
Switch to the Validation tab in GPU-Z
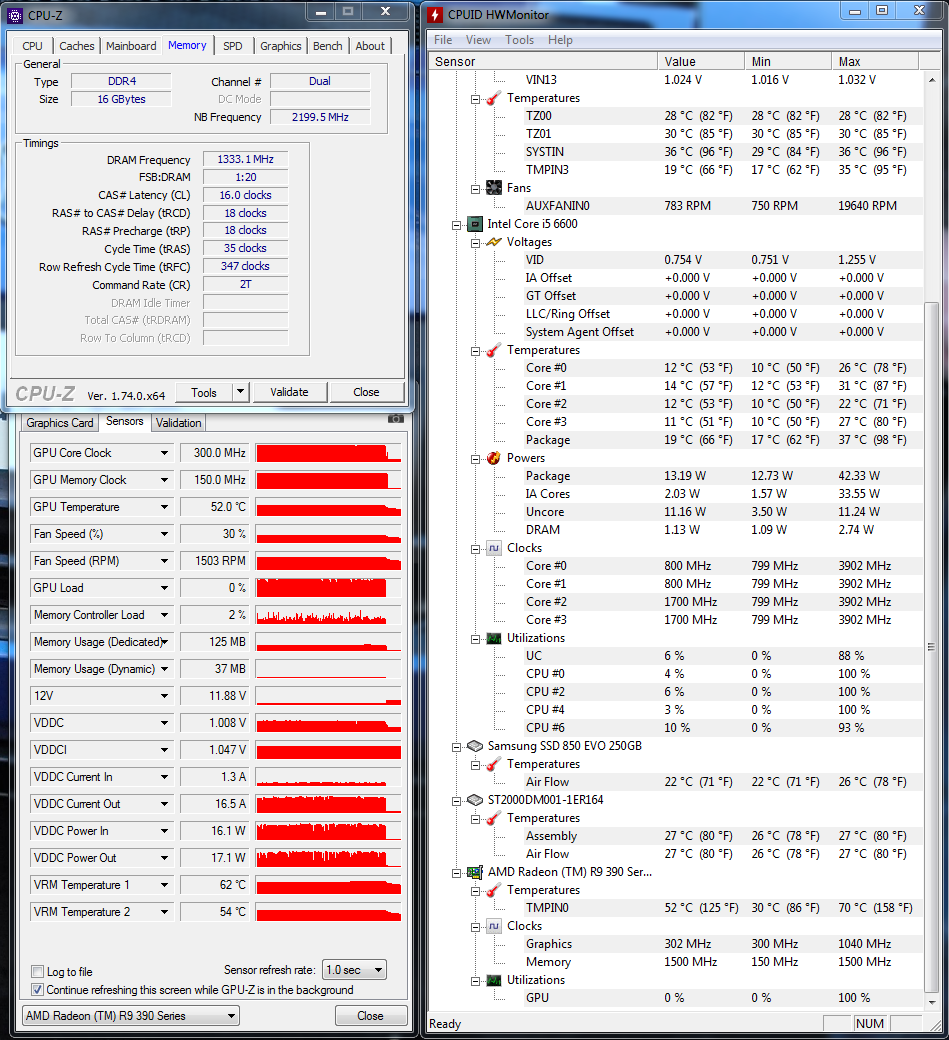click(x=178, y=422)
